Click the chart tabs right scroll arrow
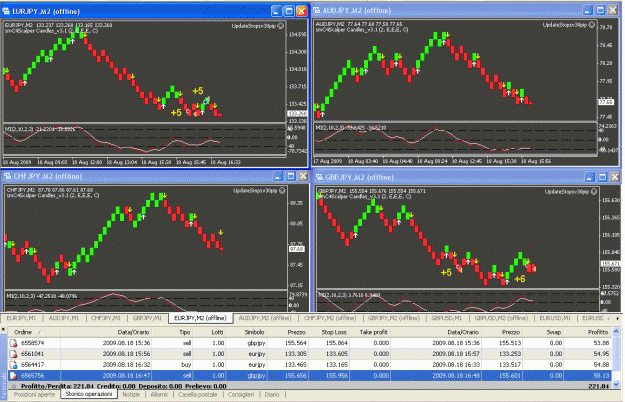This screenshot has width=625, height=402. click(618, 318)
